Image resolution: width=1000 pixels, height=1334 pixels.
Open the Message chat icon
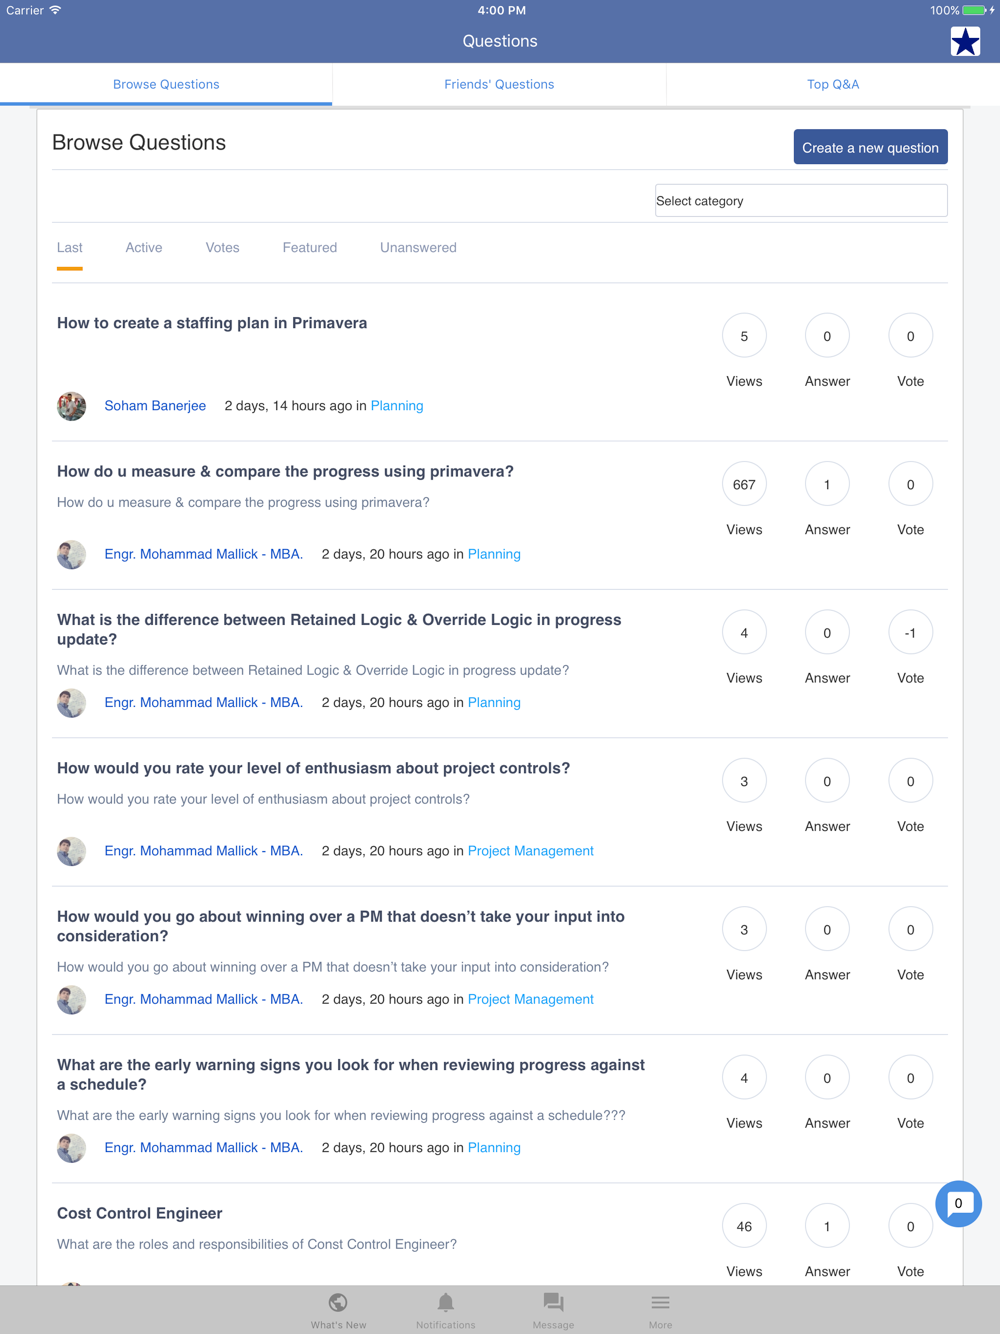pos(553,1303)
